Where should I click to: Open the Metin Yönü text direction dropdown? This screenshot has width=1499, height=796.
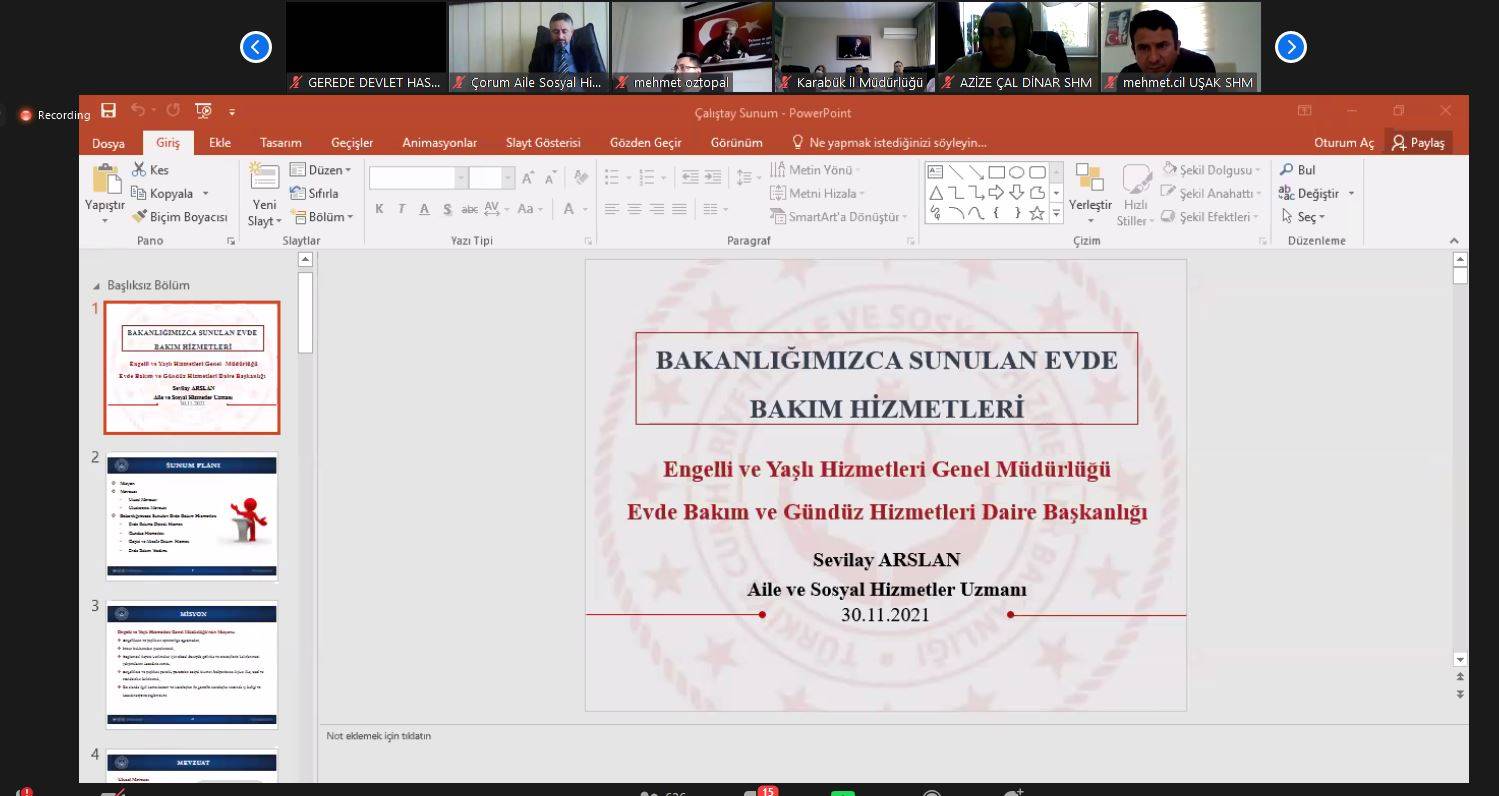[x=815, y=170]
